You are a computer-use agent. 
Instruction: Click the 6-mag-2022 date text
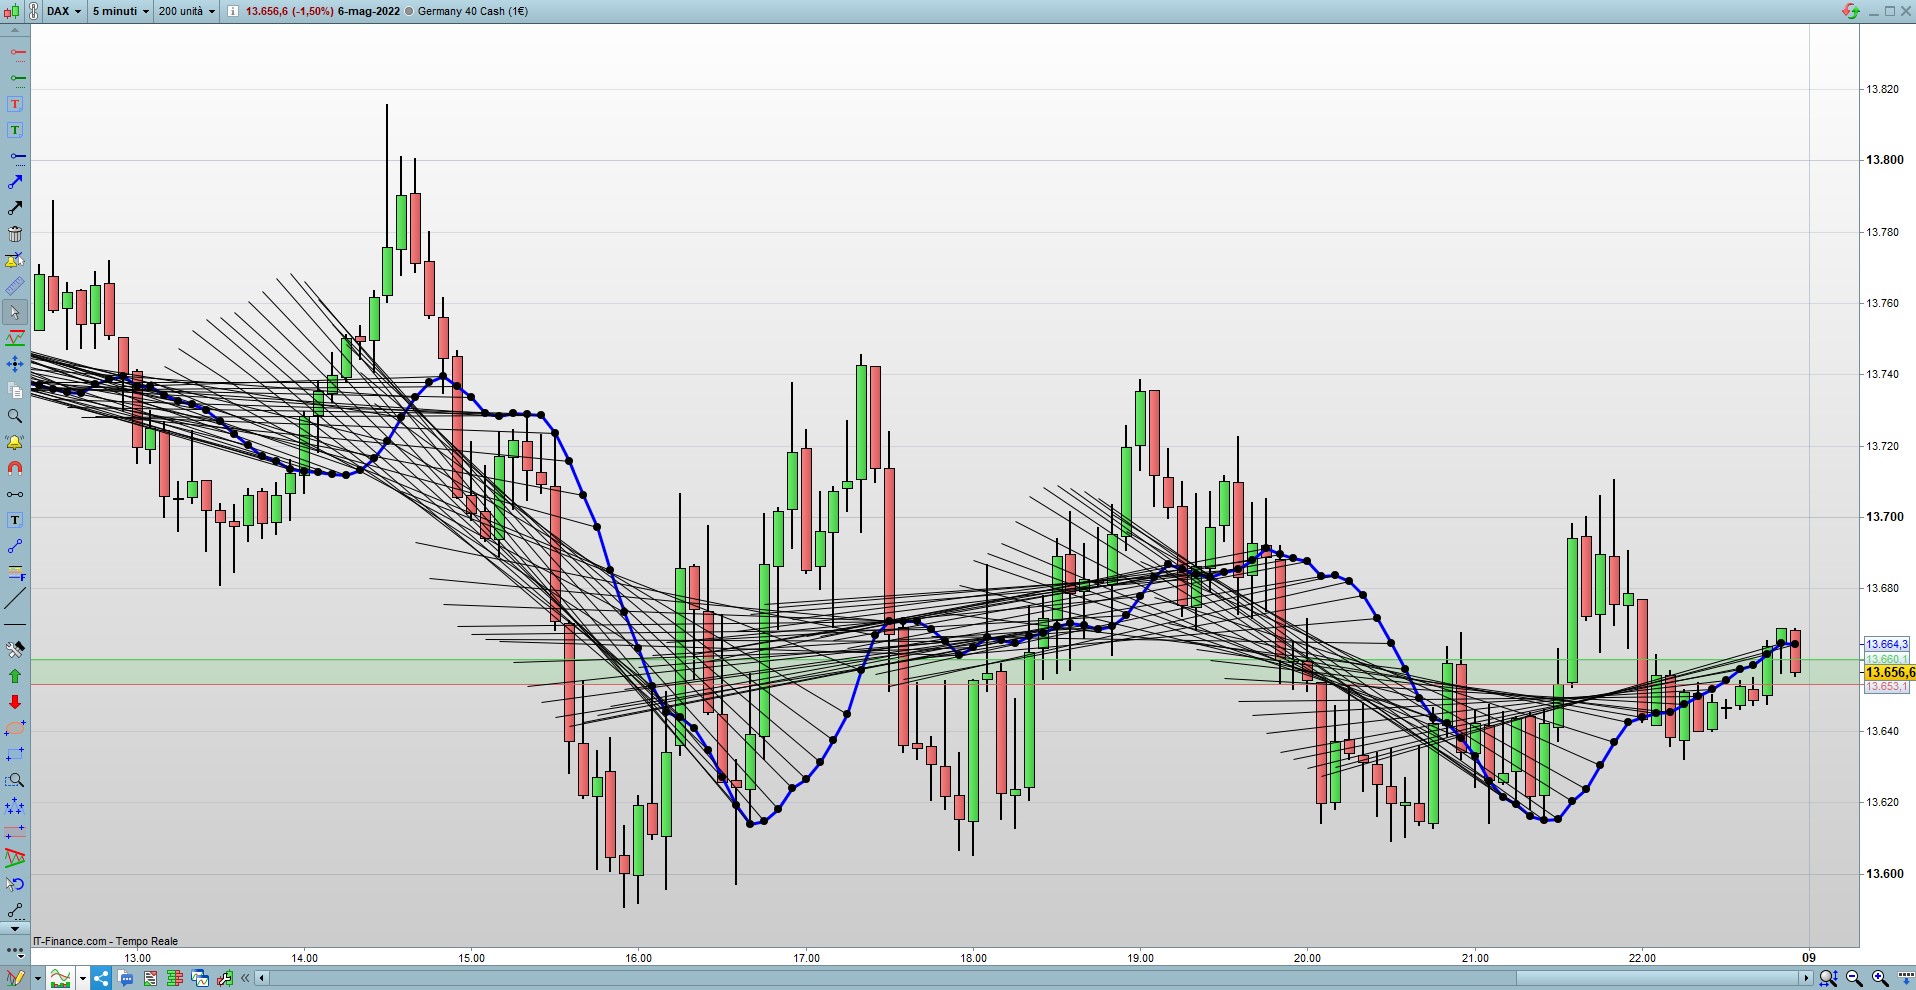pyautogui.click(x=369, y=11)
